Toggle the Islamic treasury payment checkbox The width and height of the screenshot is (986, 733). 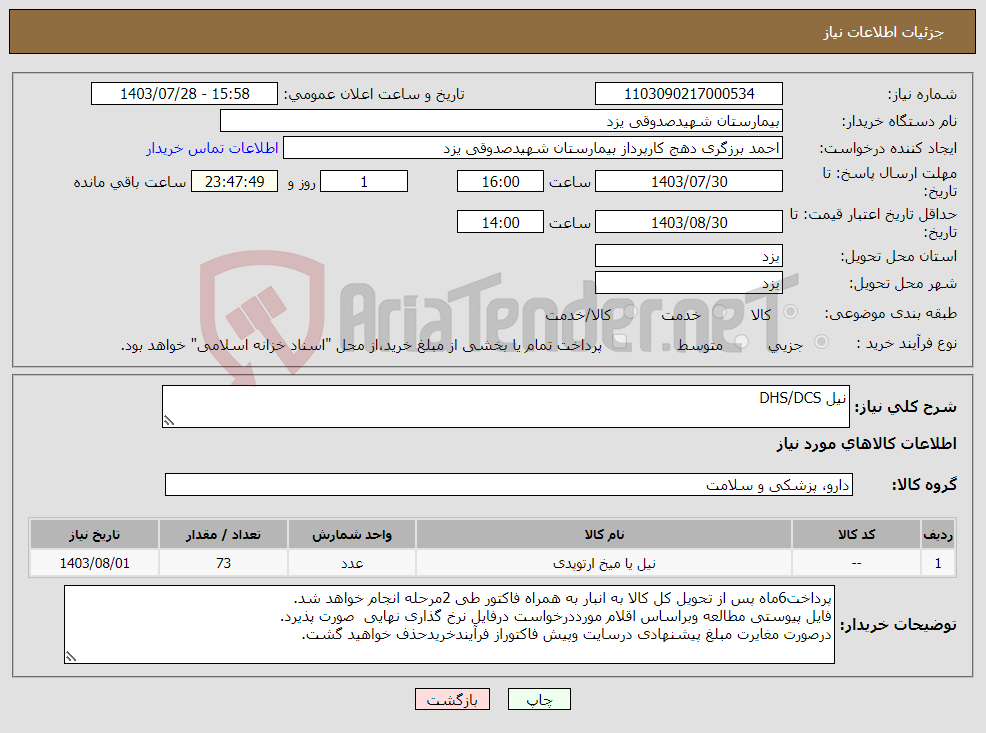pos(619,342)
